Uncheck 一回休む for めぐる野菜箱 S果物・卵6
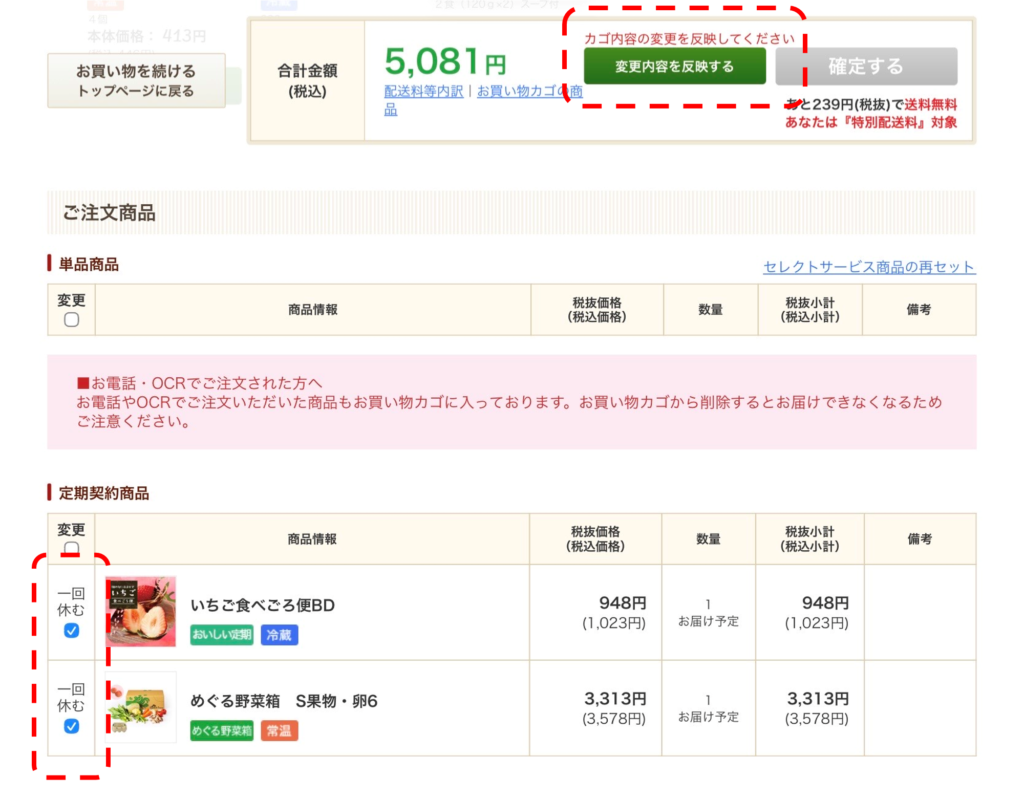1024x799 pixels. pos(71,726)
